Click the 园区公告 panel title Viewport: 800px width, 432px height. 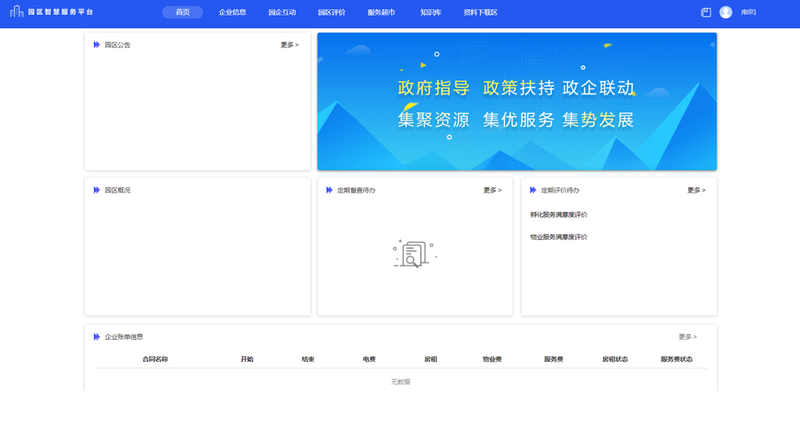pyautogui.click(x=117, y=45)
